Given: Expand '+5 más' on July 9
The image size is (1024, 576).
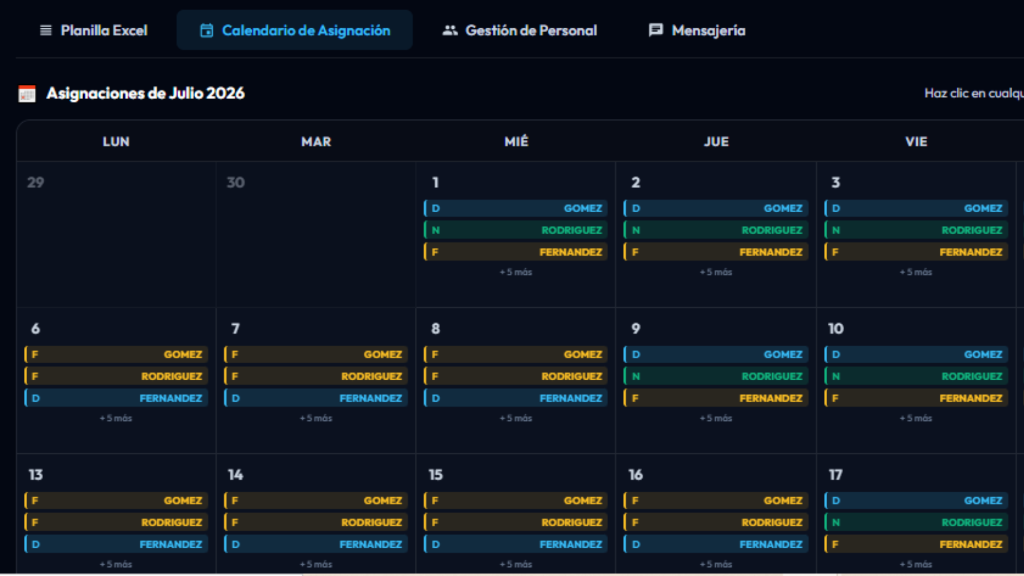Looking at the screenshot, I should coord(716,419).
